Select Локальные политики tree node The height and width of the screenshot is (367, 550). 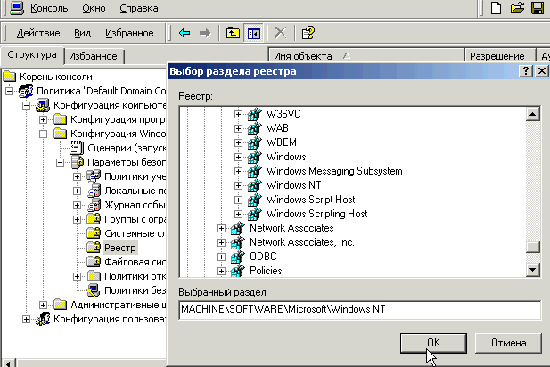point(135,191)
